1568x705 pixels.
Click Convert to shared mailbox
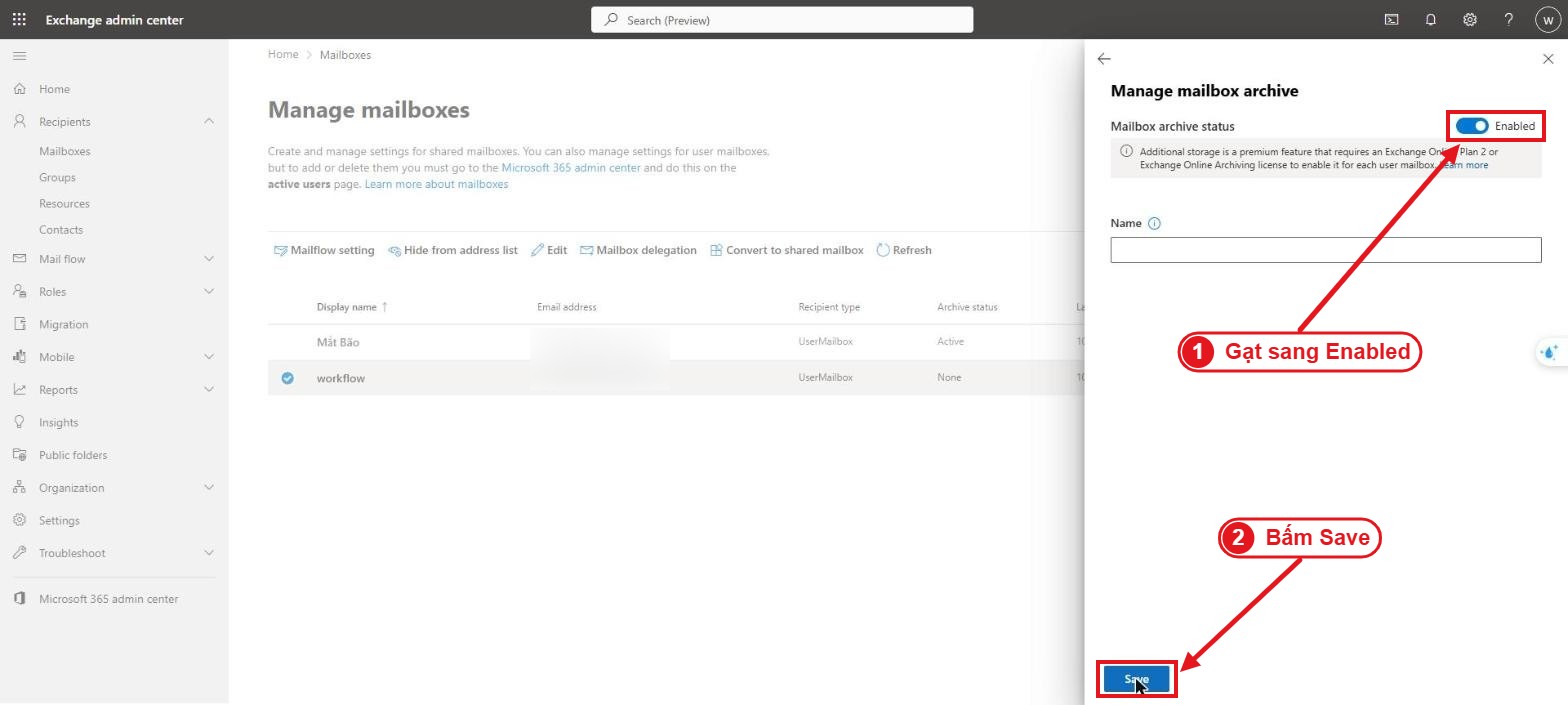tap(786, 250)
